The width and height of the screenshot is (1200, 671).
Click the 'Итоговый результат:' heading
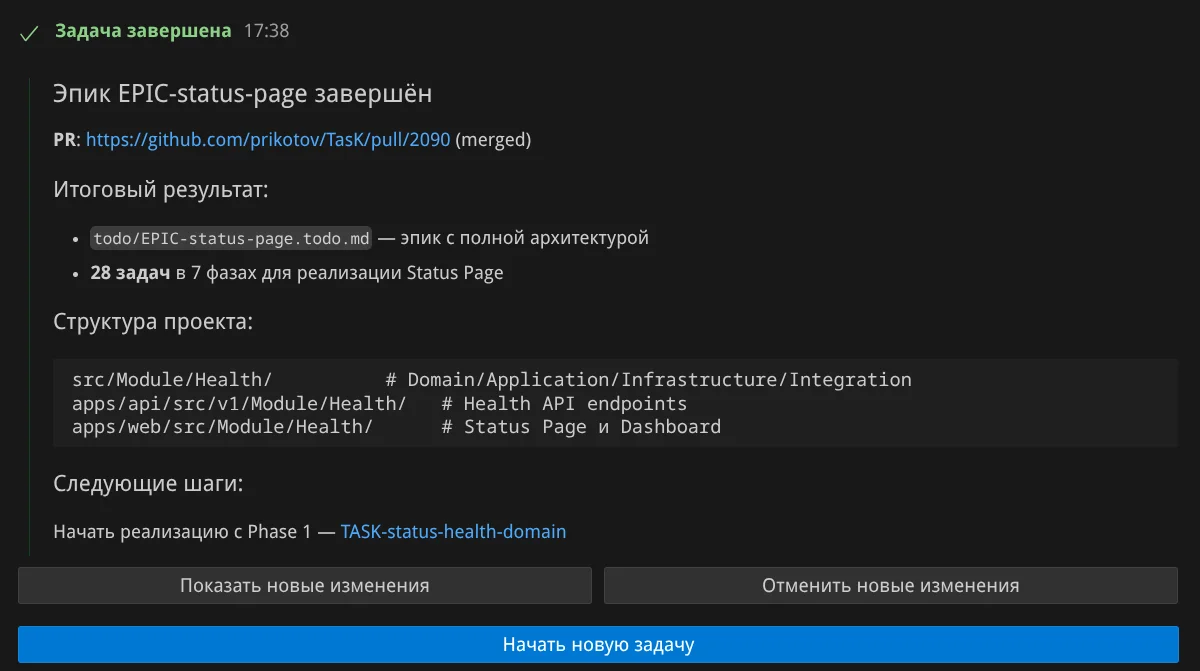(x=161, y=190)
